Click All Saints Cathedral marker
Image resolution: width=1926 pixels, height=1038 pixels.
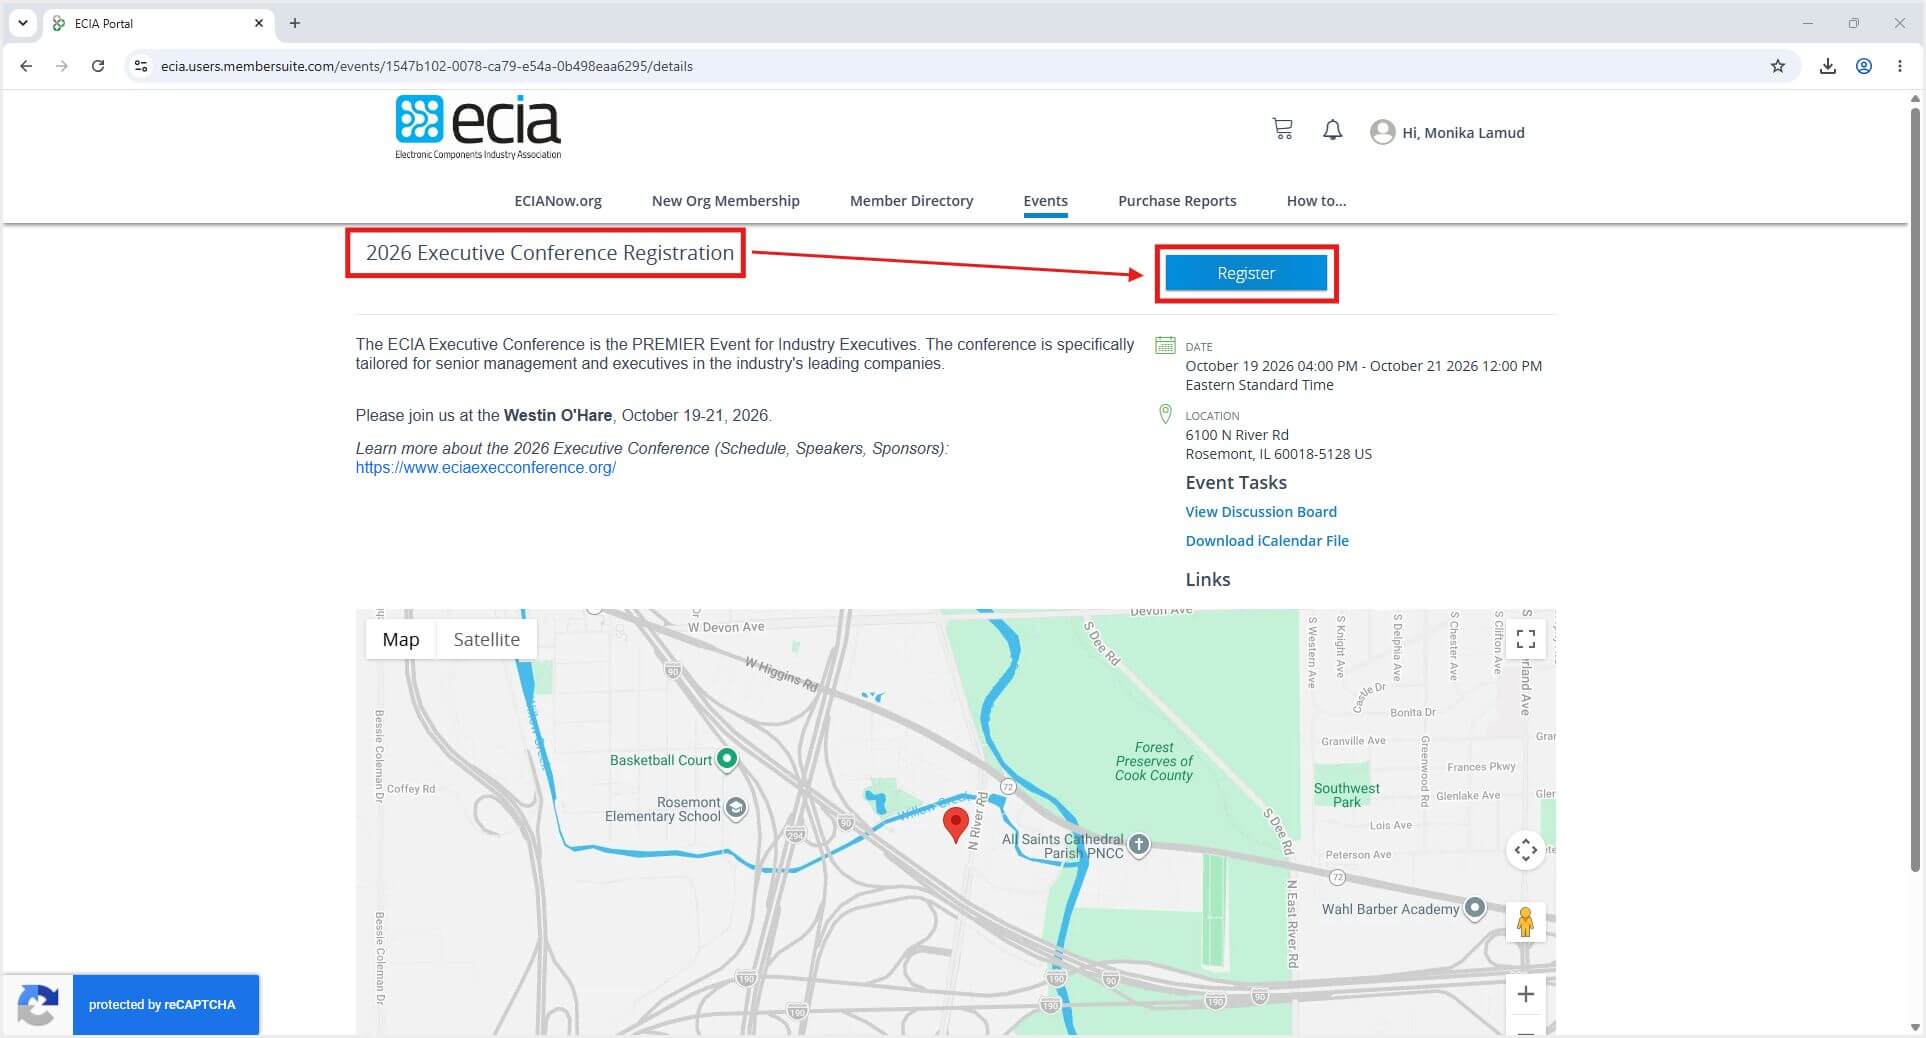pos(1139,844)
